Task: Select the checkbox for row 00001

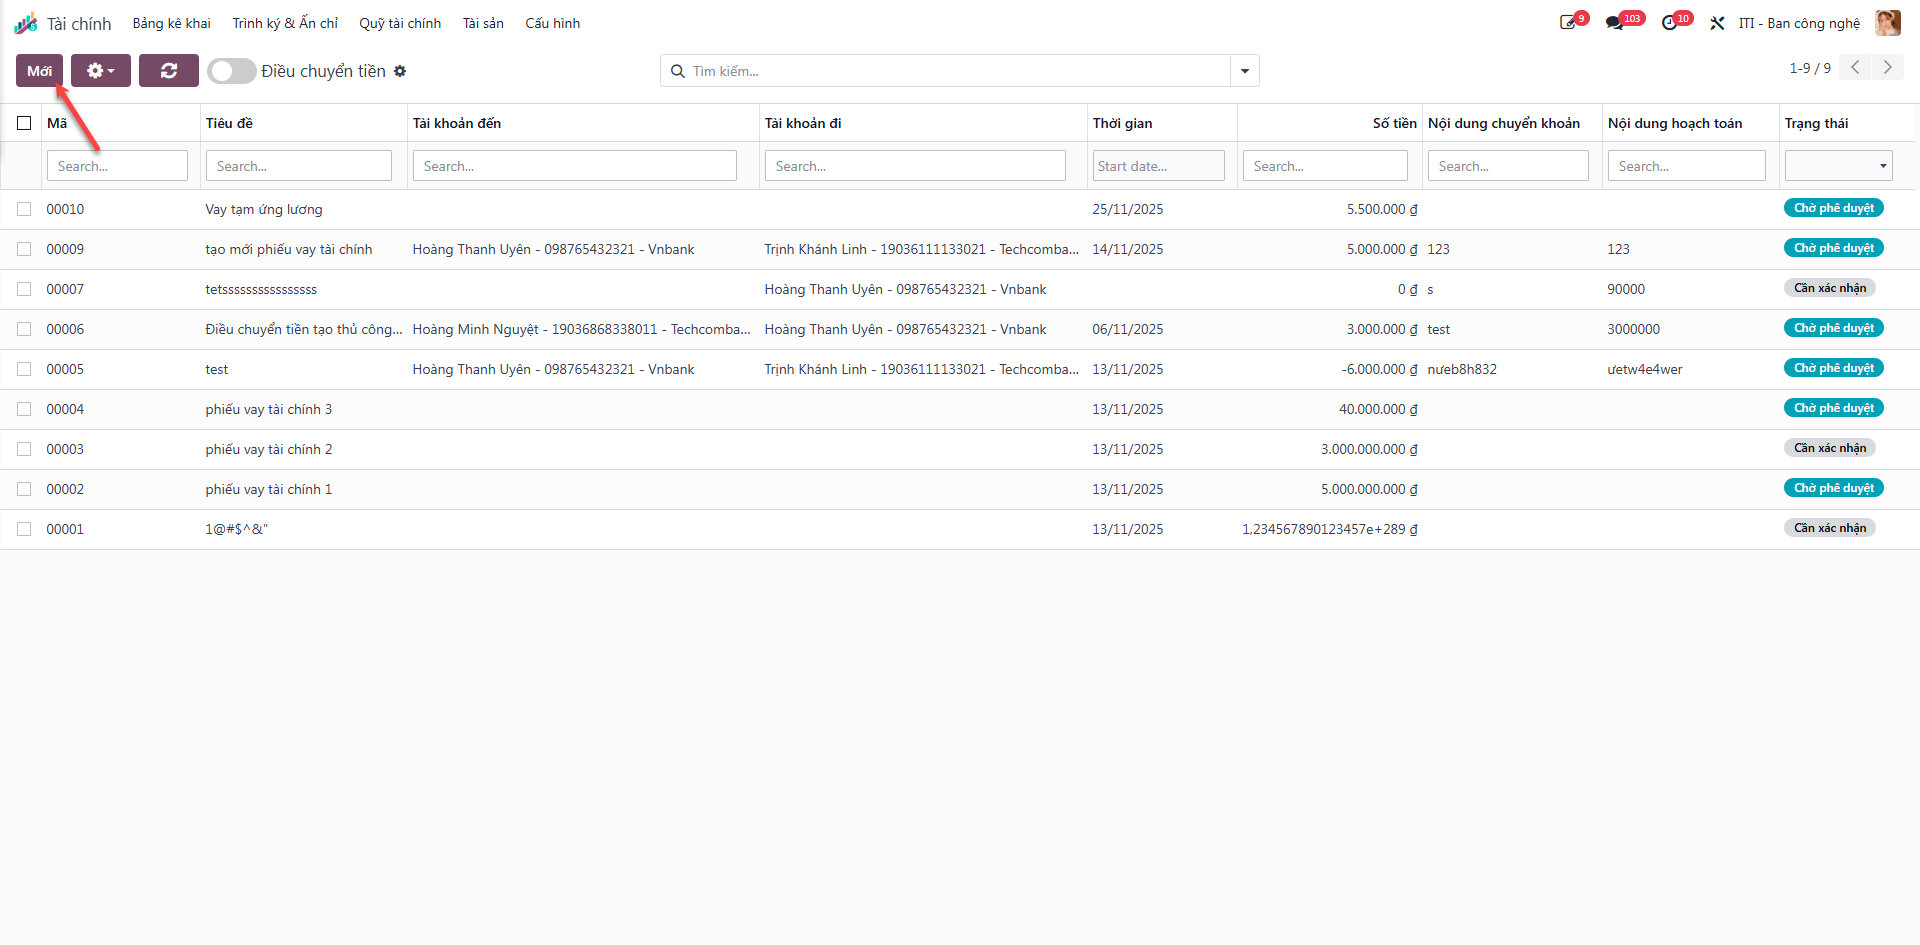Action: point(24,529)
